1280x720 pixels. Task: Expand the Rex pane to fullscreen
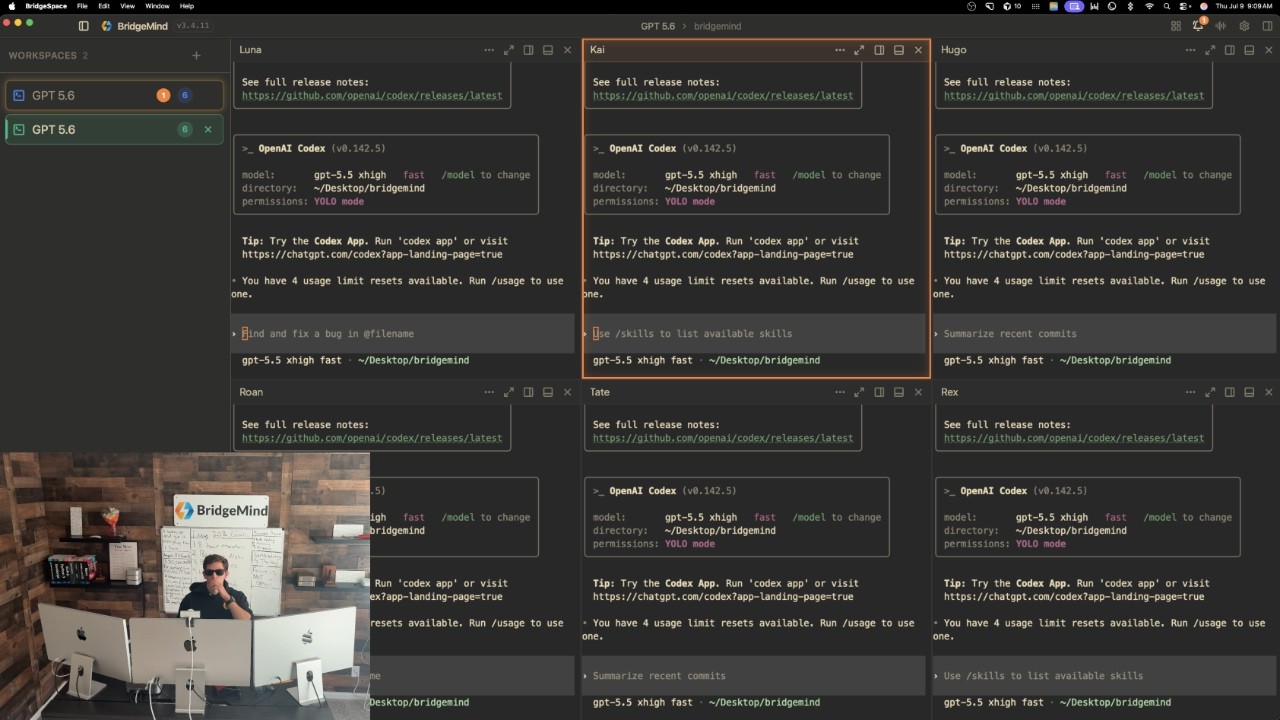(x=1210, y=392)
